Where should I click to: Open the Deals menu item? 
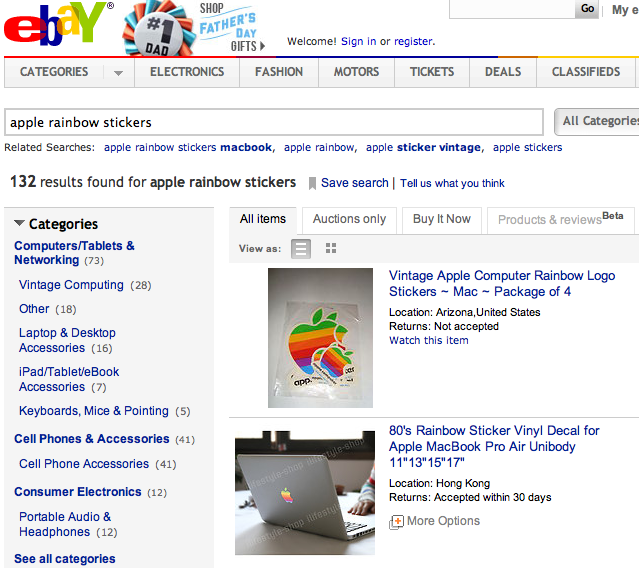(503, 72)
